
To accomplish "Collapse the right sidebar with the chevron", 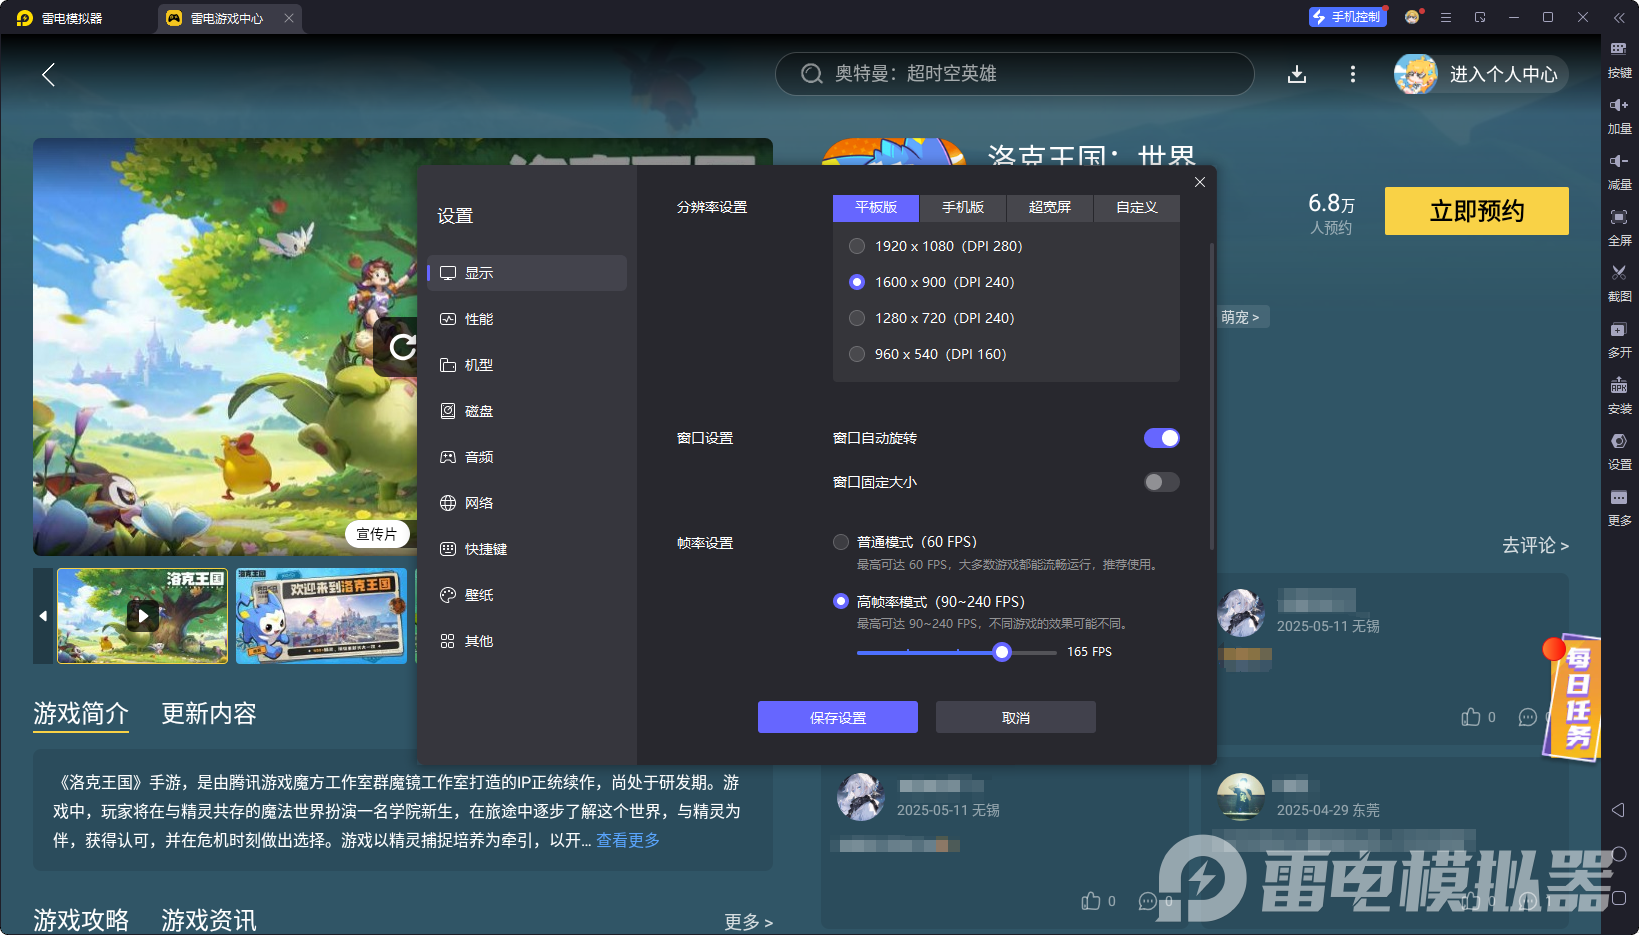I will [x=1621, y=17].
